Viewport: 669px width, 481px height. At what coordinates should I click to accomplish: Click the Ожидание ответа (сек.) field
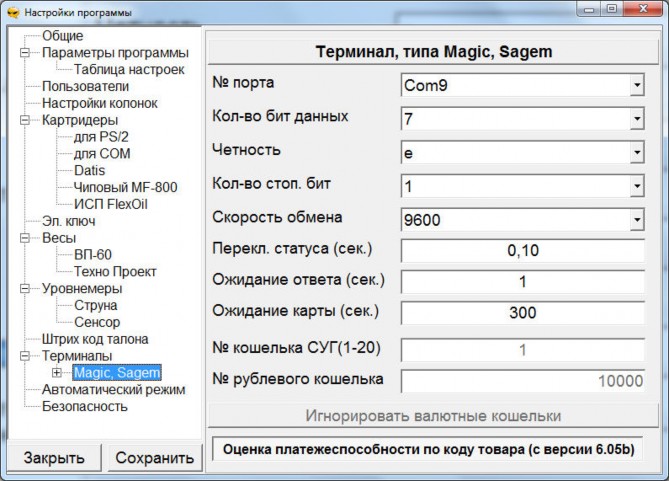(523, 282)
